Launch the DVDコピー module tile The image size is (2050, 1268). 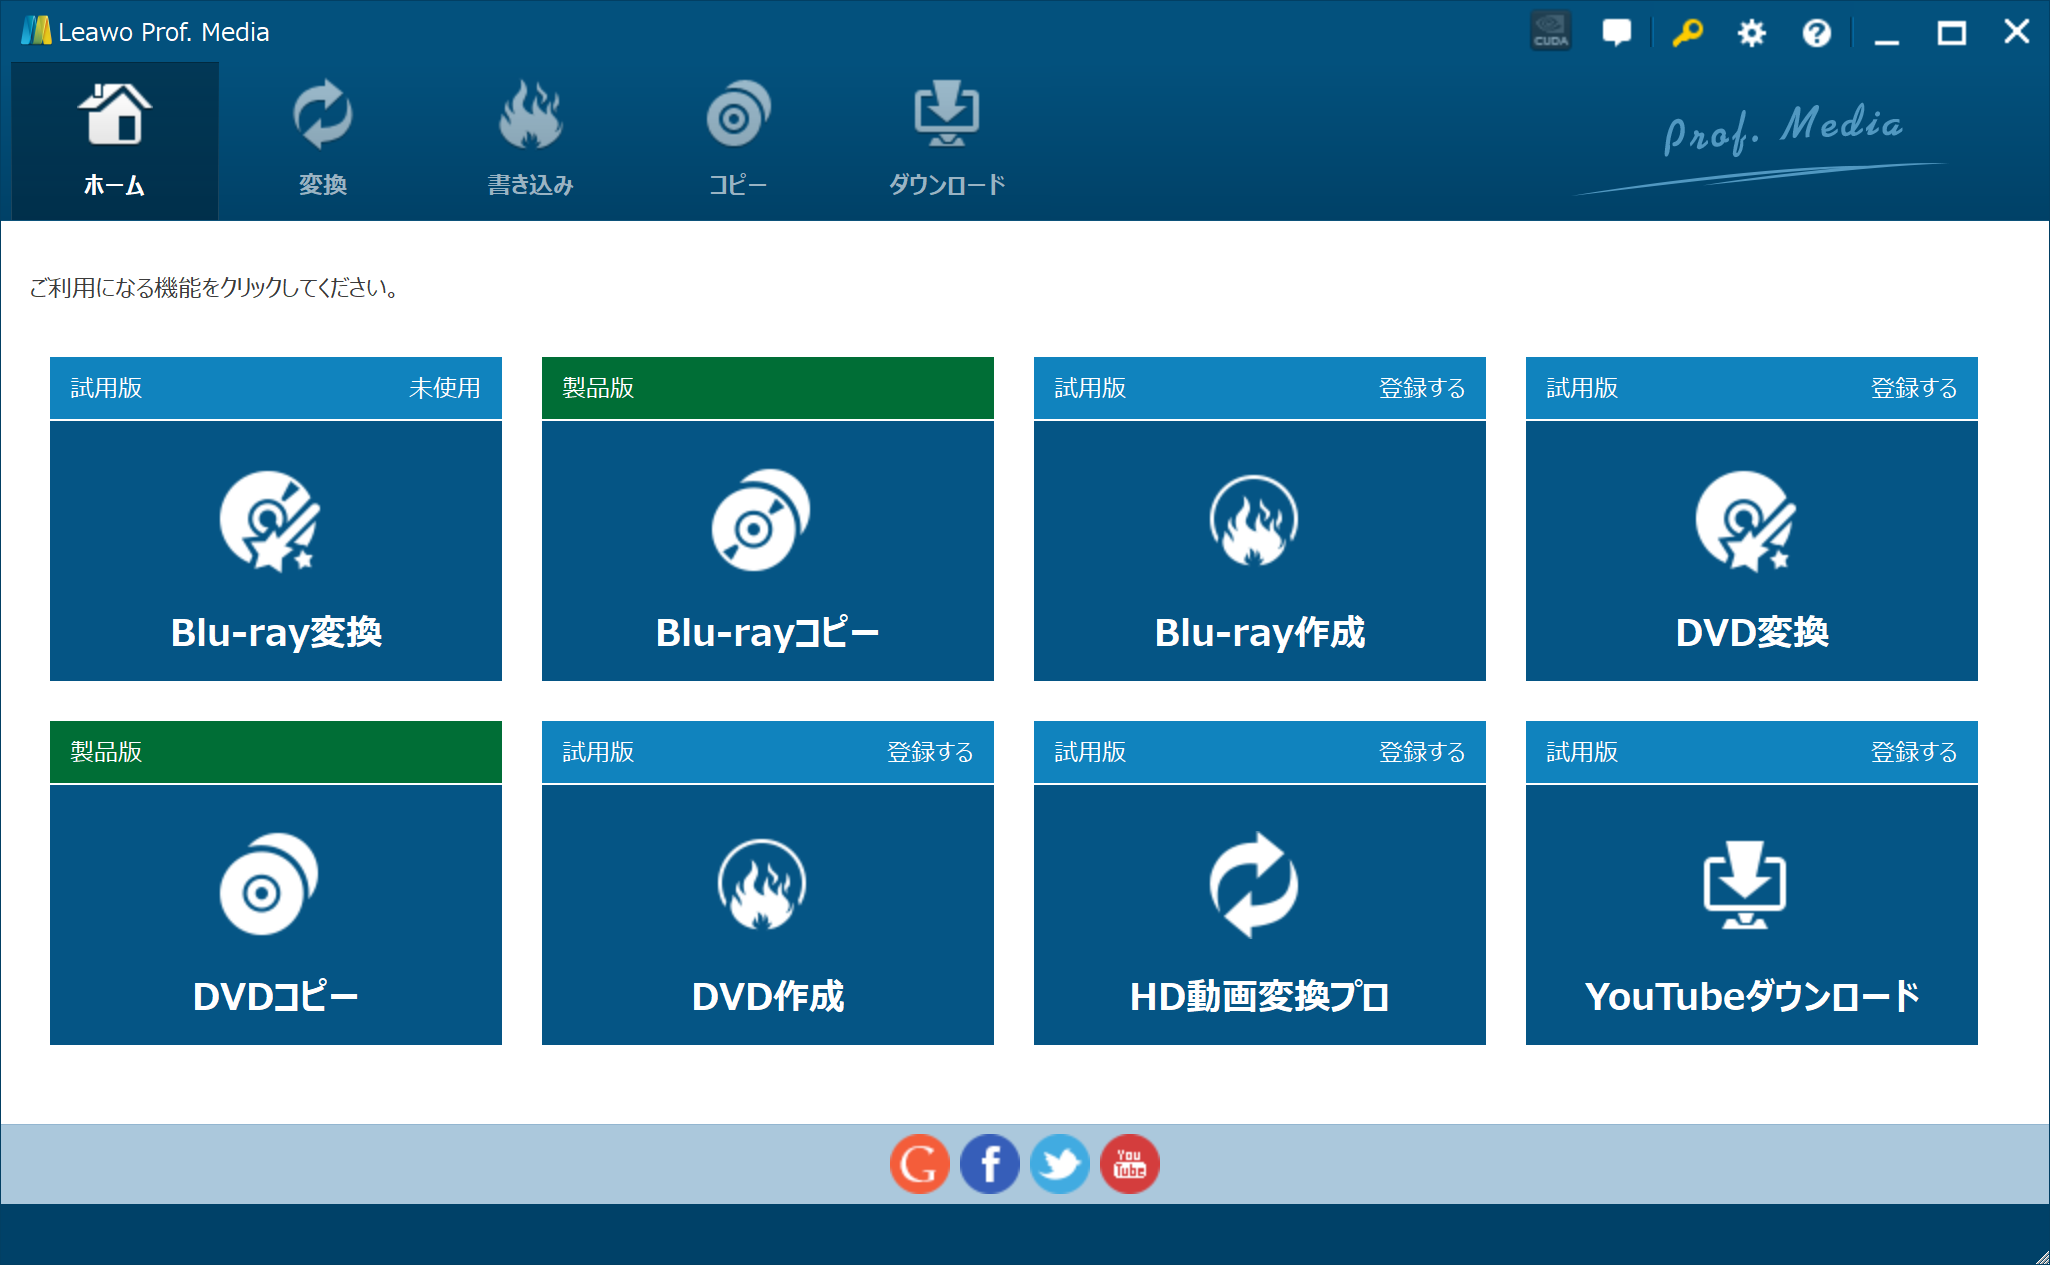tap(276, 915)
